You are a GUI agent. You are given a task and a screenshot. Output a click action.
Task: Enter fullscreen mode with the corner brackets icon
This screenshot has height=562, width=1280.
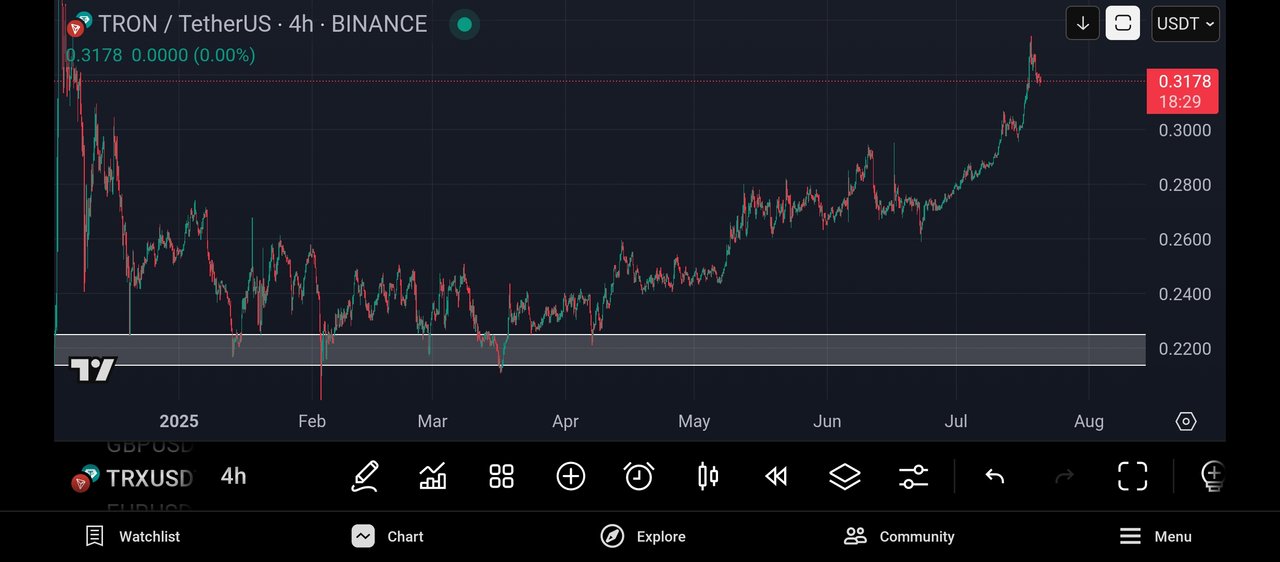[x=1132, y=476]
